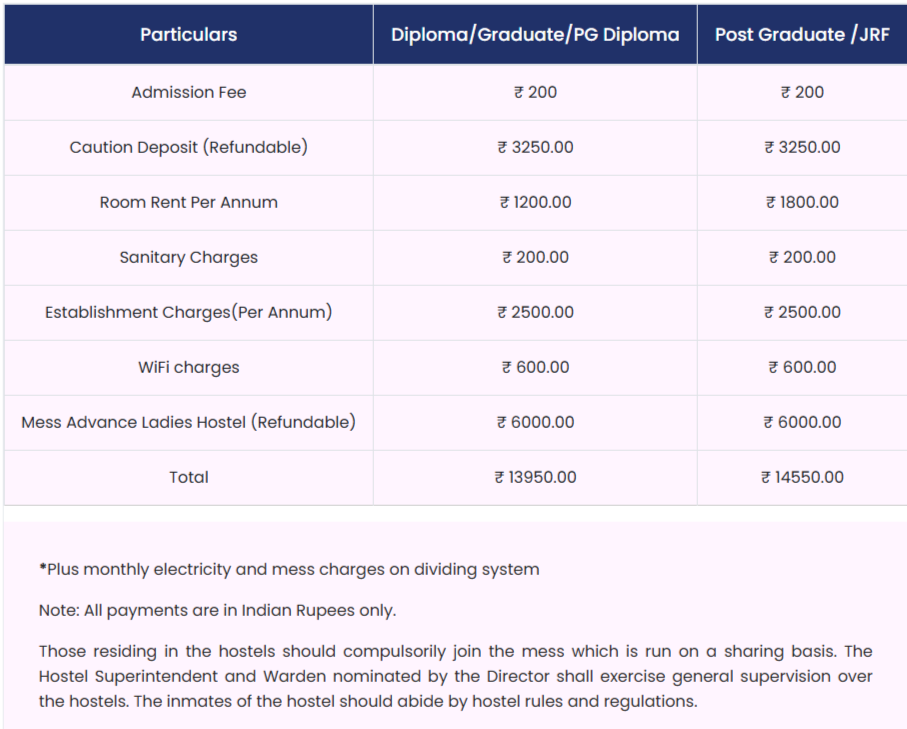Viewport: 907px width, 729px height.
Task: Click the Particulars column header
Action: click(x=188, y=34)
